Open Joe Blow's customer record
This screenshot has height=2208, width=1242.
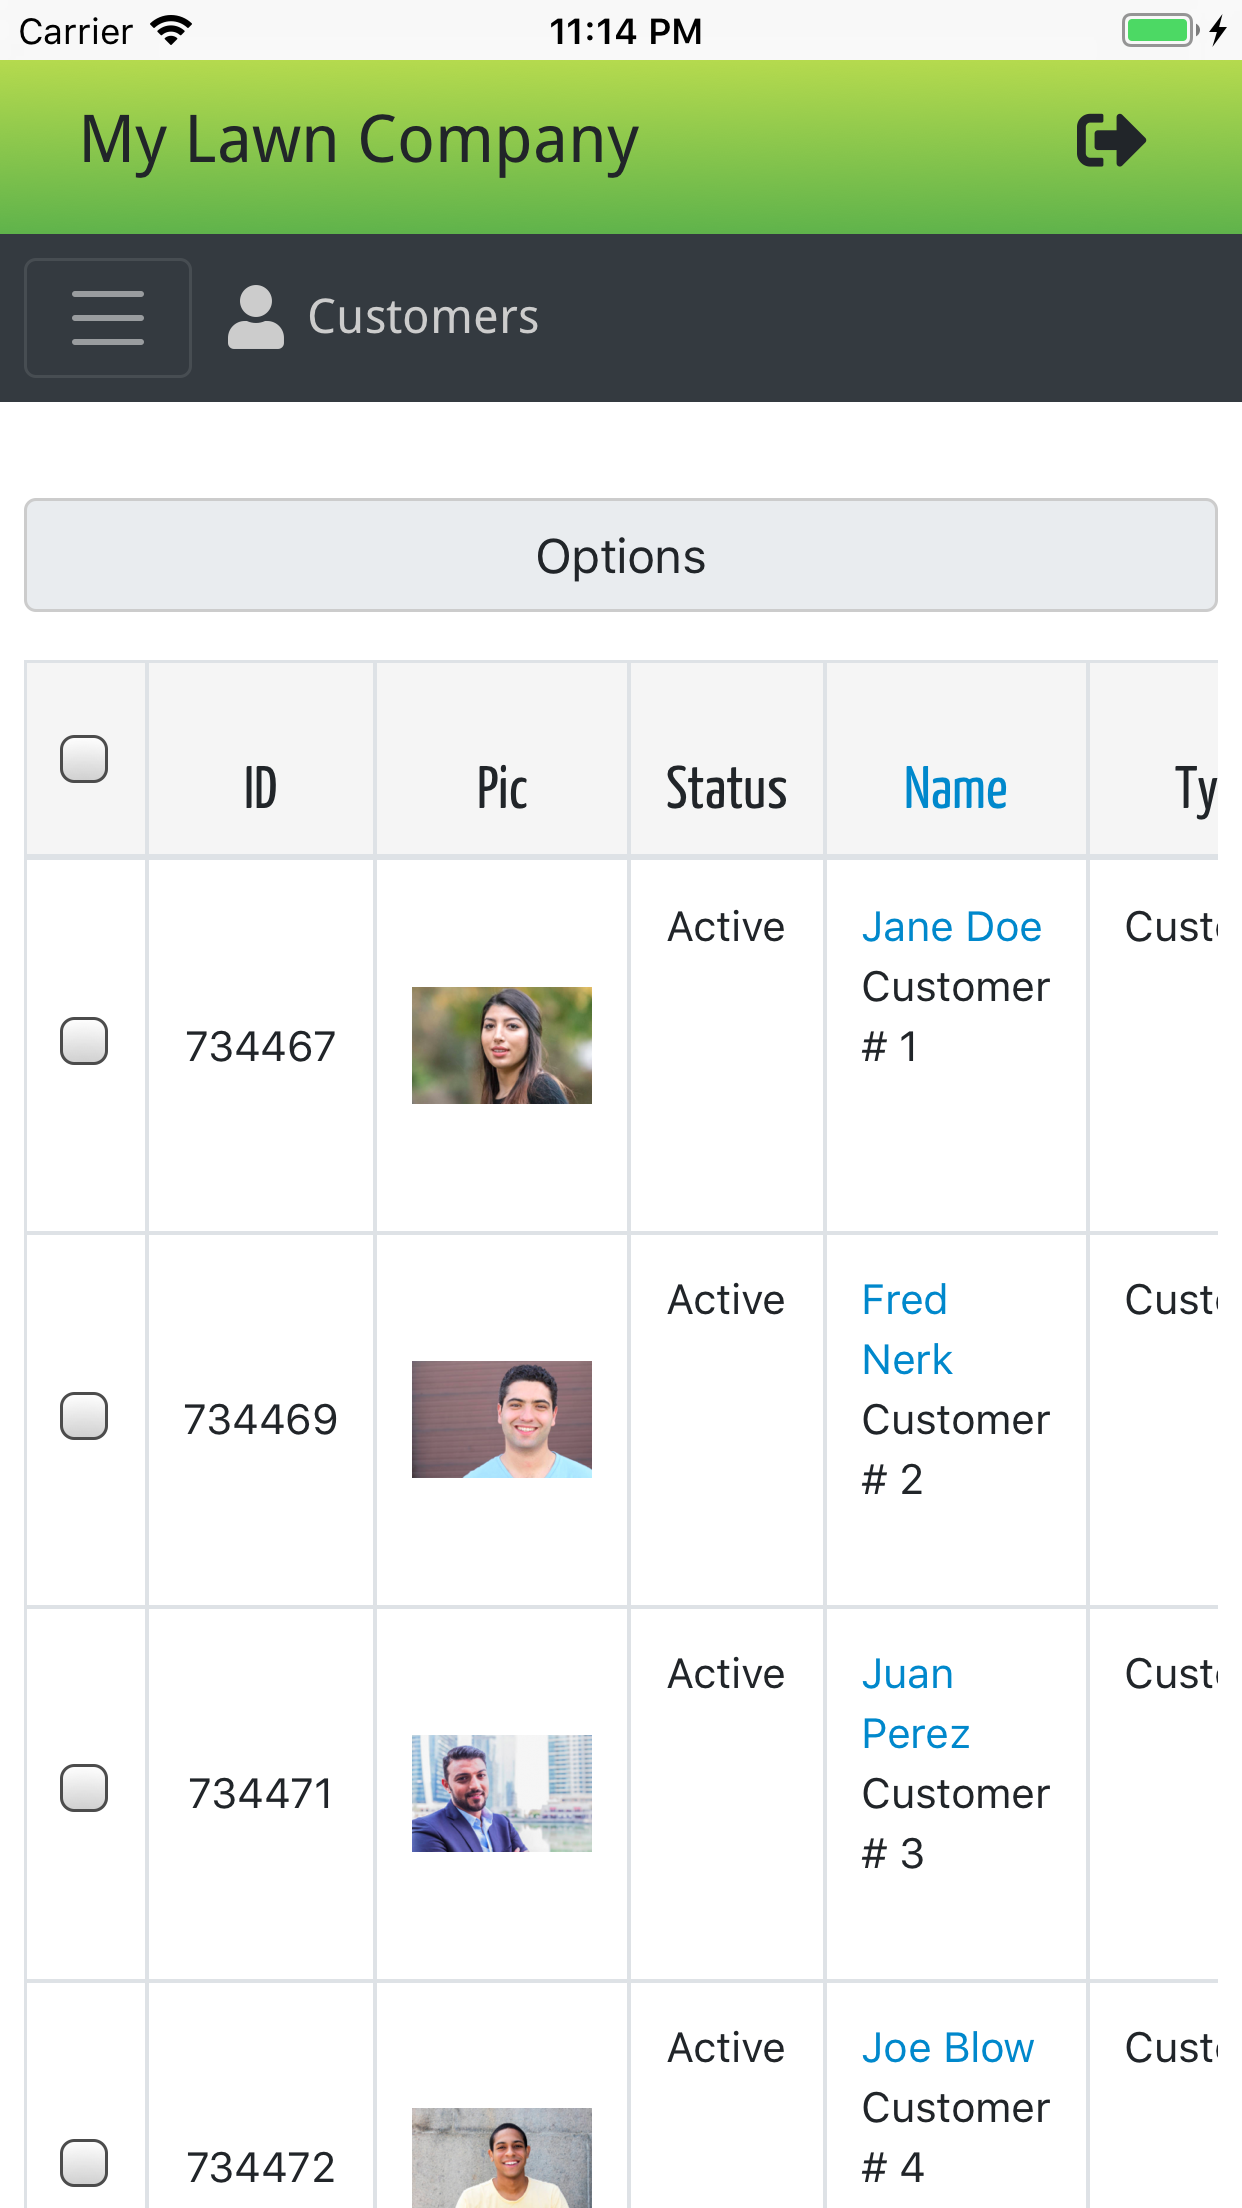[x=947, y=2048]
